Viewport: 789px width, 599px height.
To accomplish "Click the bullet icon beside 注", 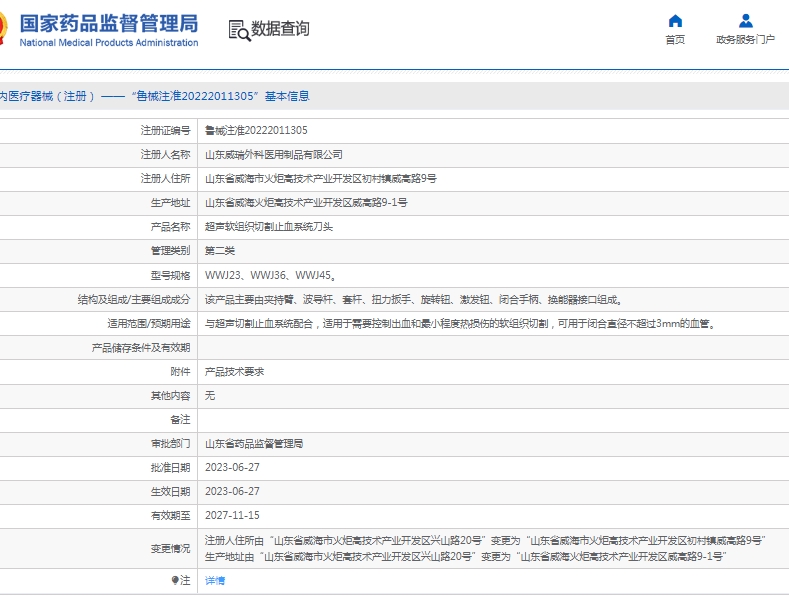I will point(175,580).
